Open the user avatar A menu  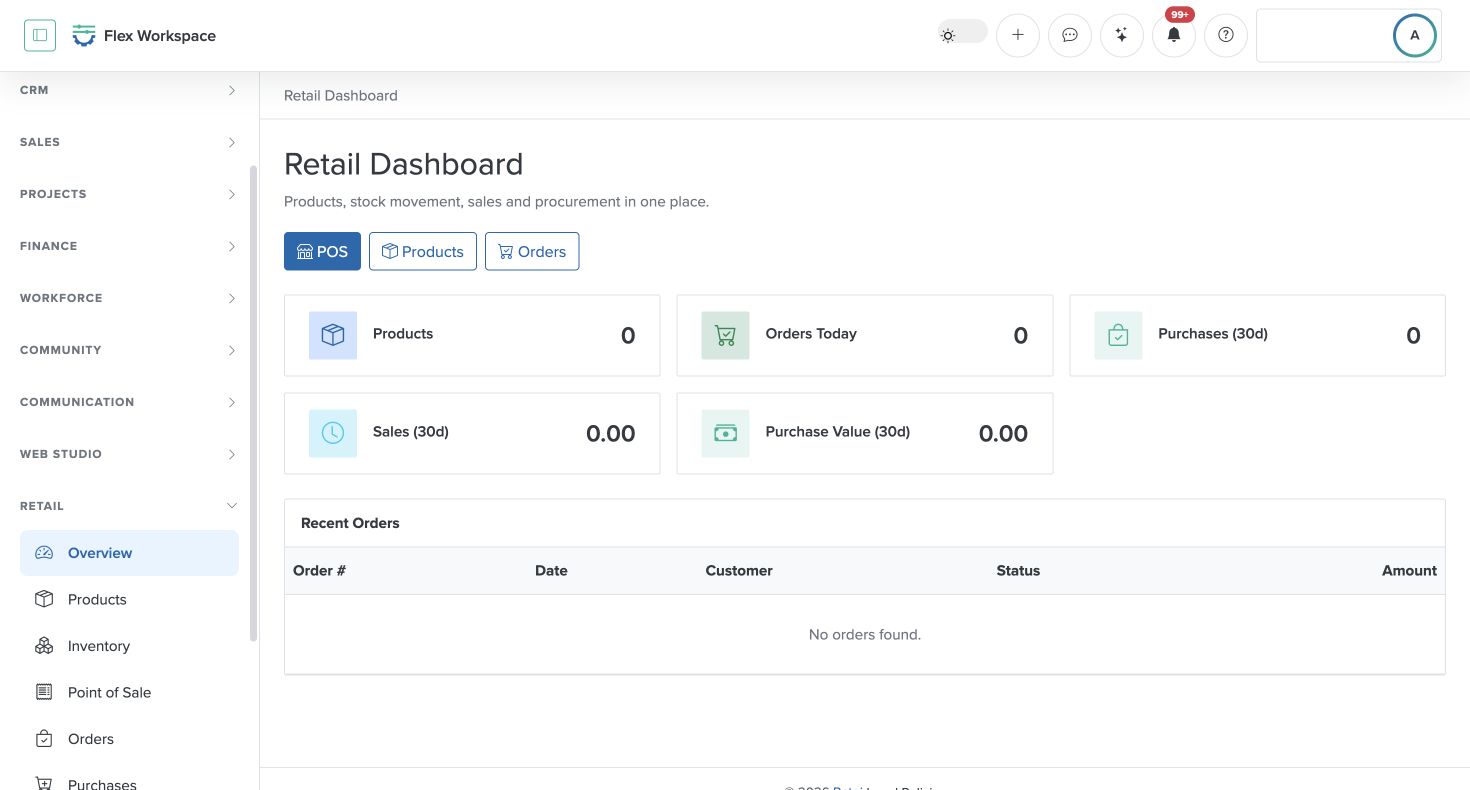coord(1414,35)
